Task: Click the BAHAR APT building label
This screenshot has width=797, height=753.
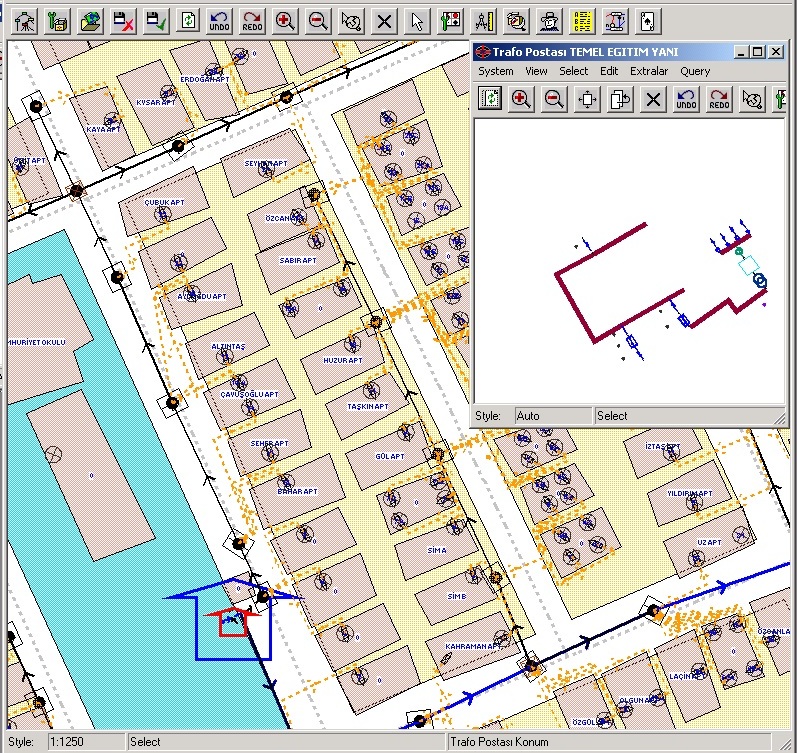Action: pos(297,491)
